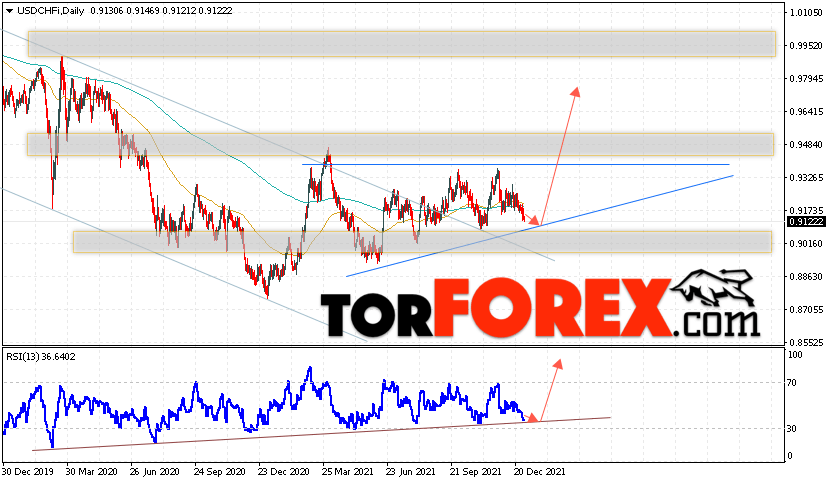This screenshot has height=483, width=830.
Task: Click the 0.94840 price axis label
Action: [806, 145]
